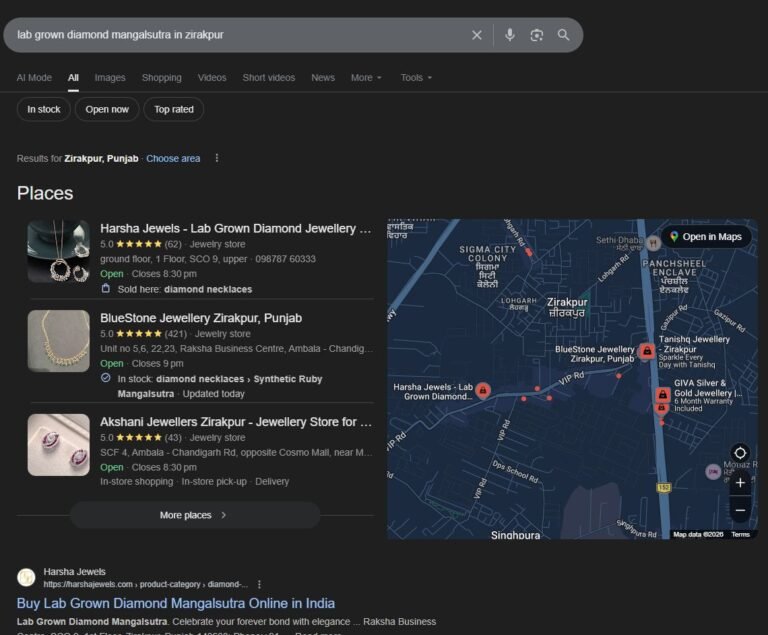Click the verified check icon beside In stock
The width and height of the screenshot is (768, 635).
pyautogui.click(x=105, y=378)
